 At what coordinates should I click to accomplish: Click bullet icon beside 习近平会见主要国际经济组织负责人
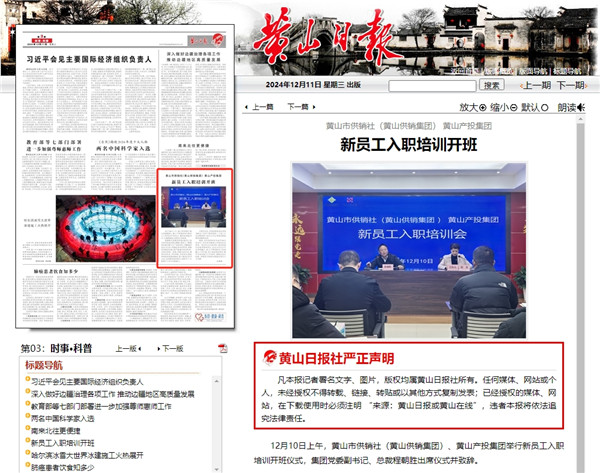click(28, 379)
